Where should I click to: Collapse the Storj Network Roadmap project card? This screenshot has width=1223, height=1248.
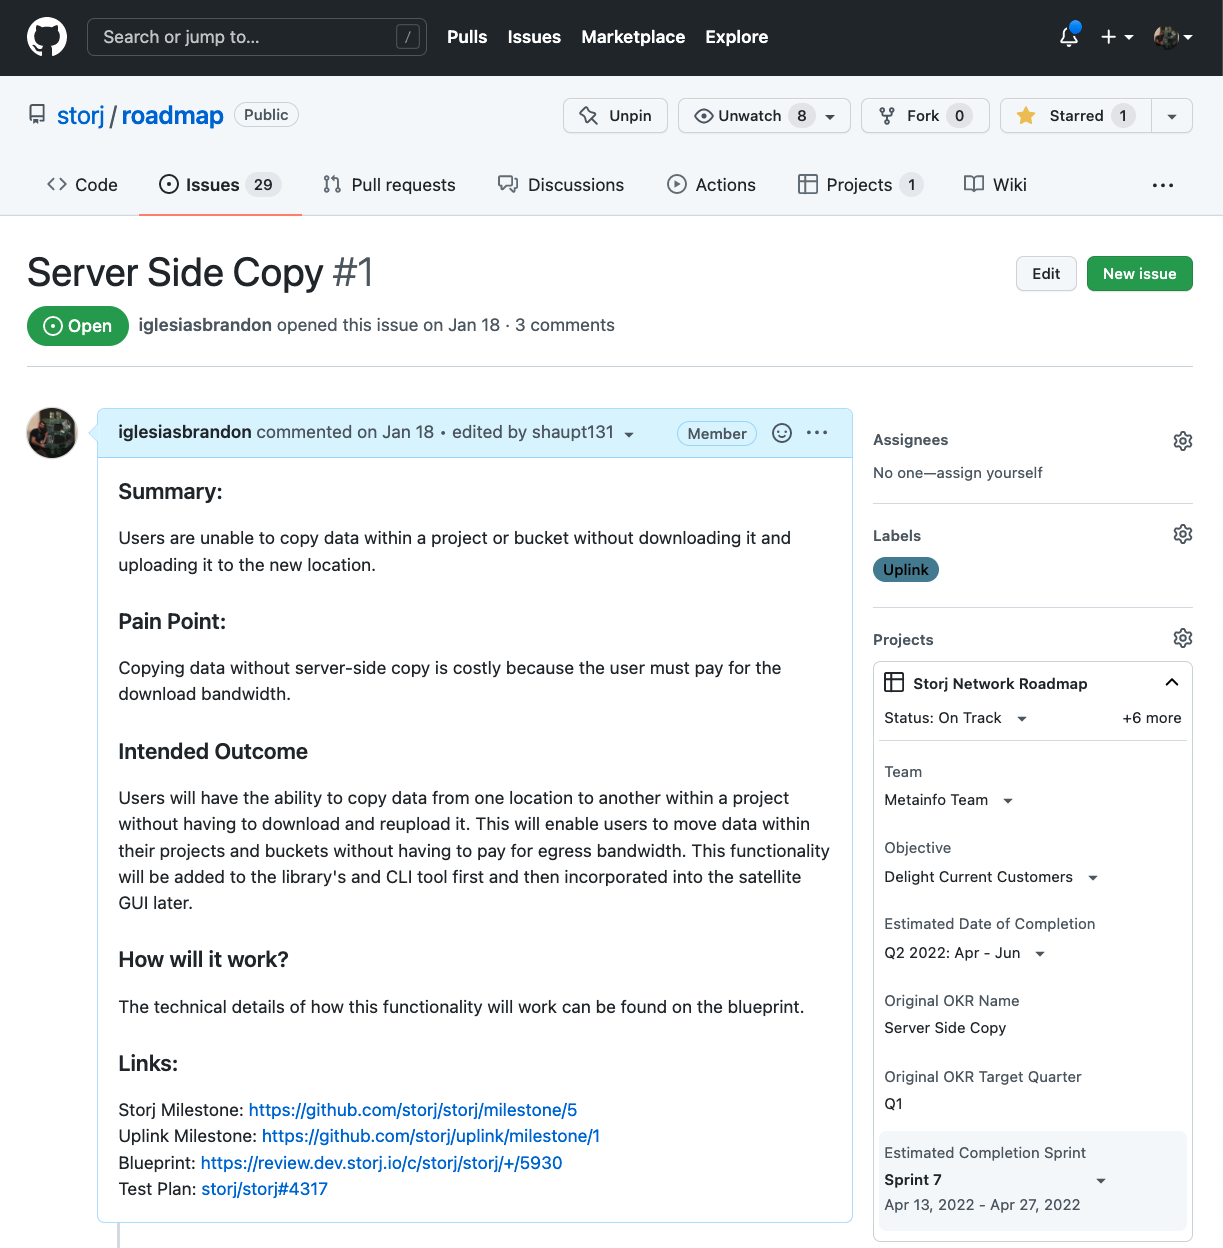(x=1171, y=683)
